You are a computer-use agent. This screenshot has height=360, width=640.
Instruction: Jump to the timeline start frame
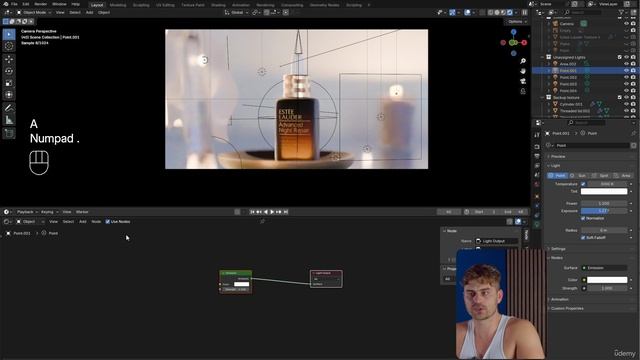point(252,212)
